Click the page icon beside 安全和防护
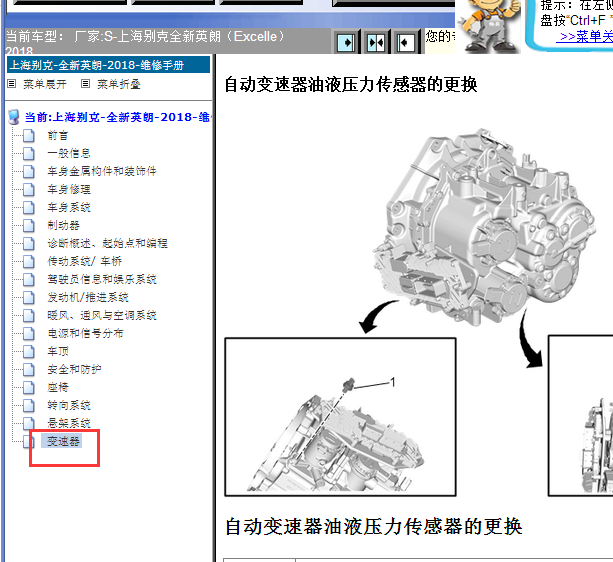 point(29,369)
